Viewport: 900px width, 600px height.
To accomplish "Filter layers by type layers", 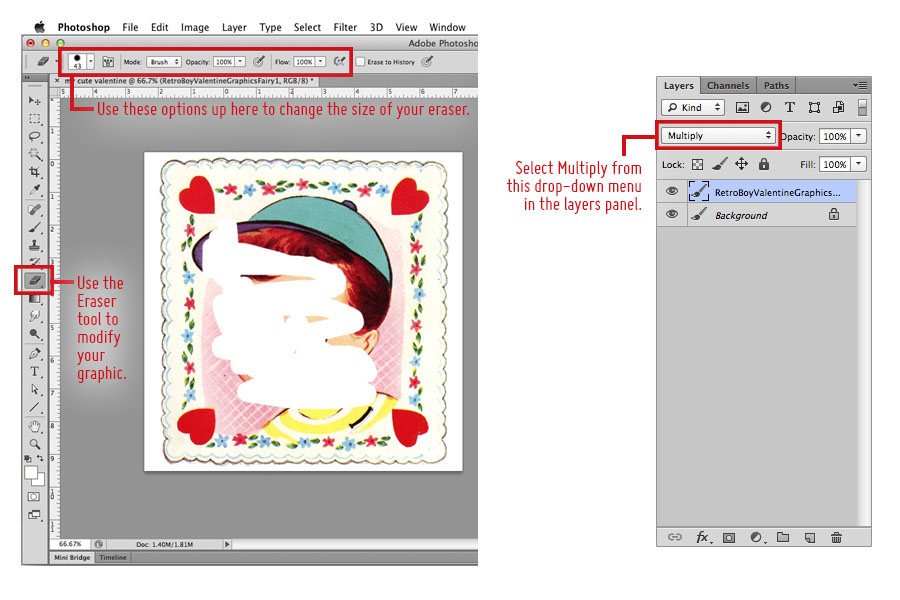I will click(x=790, y=107).
